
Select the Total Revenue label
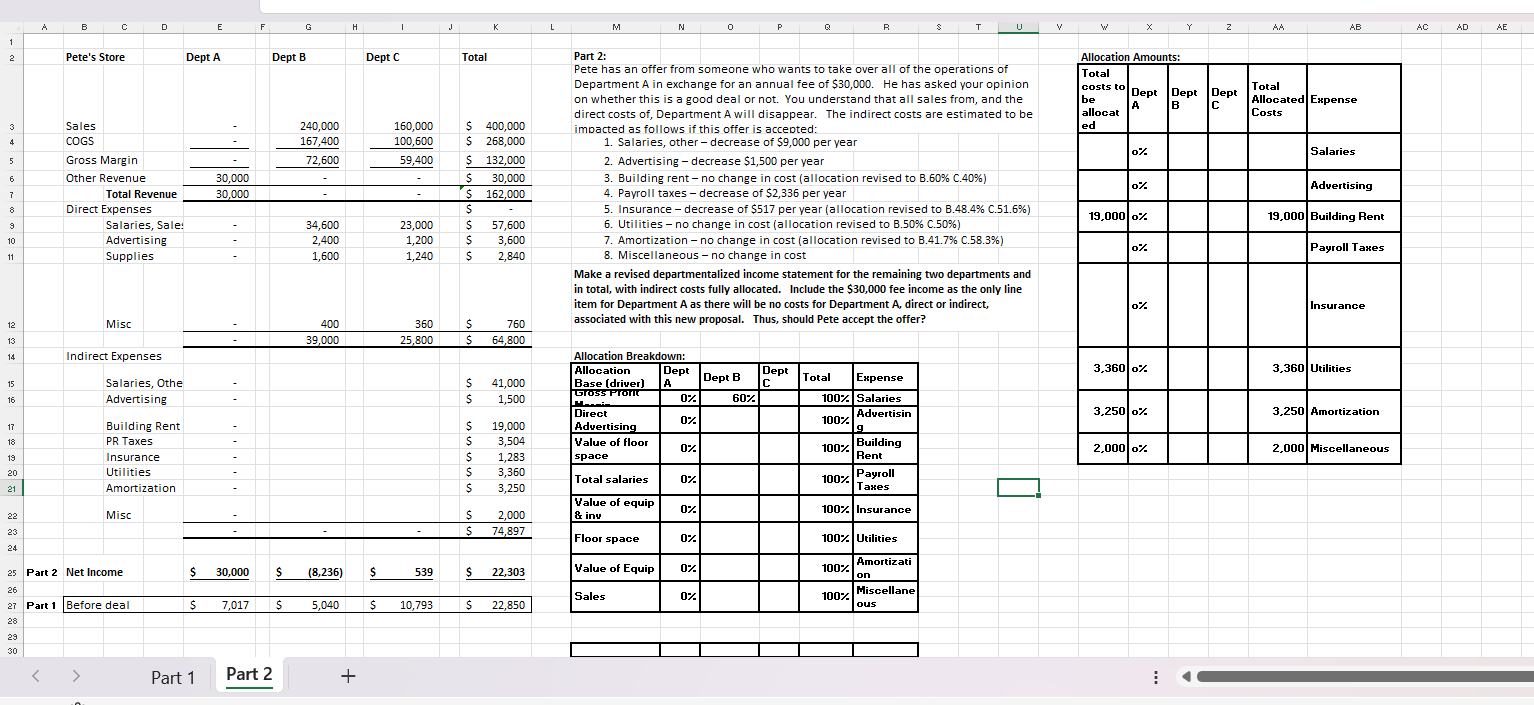[x=141, y=194]
